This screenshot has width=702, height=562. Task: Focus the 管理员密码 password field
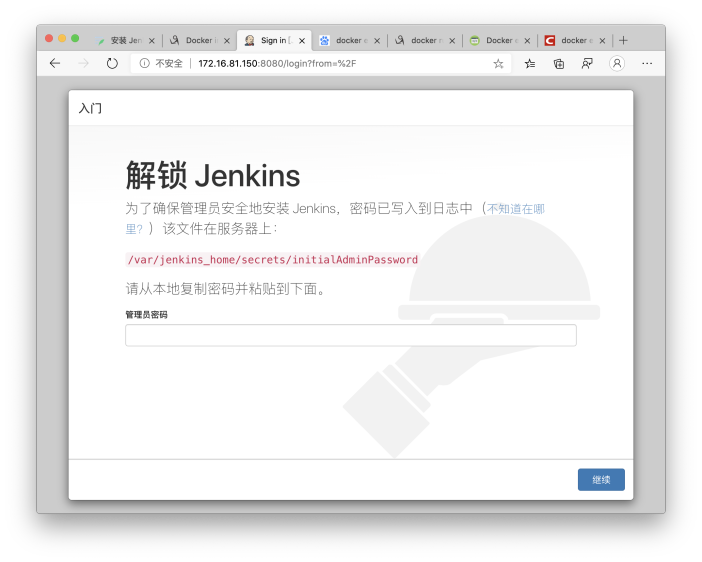tap(351, 335)
